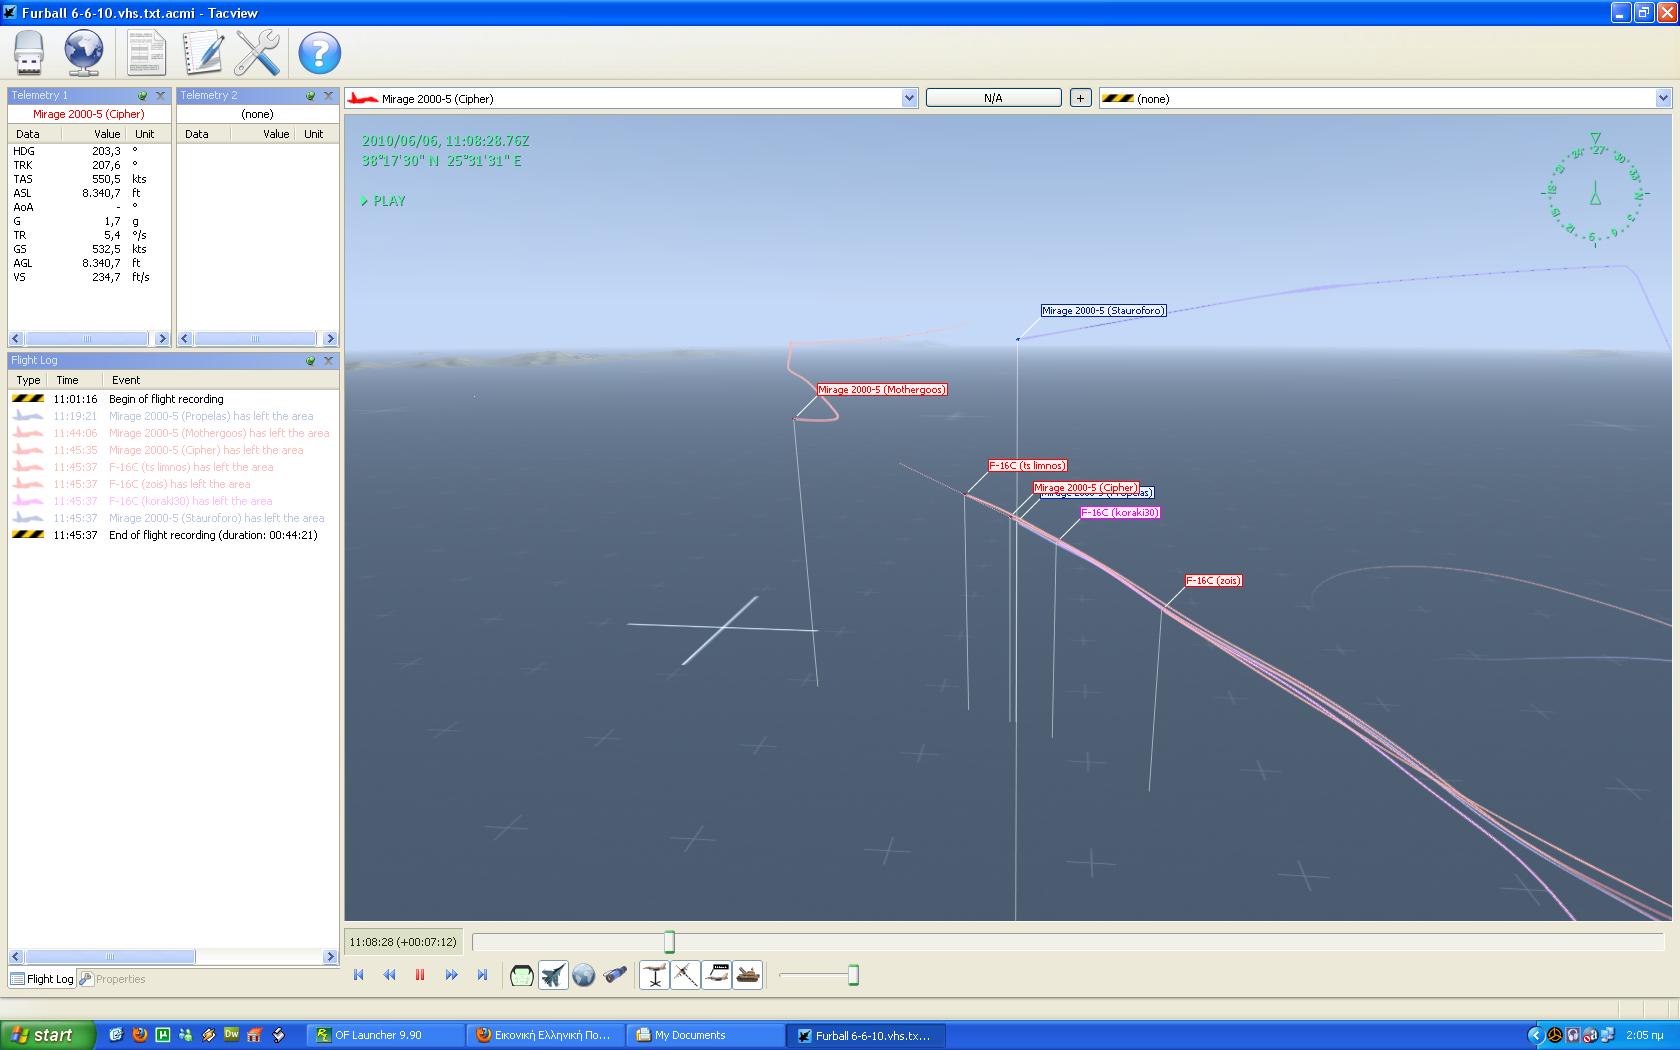The image size is (1680, 1050).
Task: Toggle the tank ground units display
Action: coord(748,975)
